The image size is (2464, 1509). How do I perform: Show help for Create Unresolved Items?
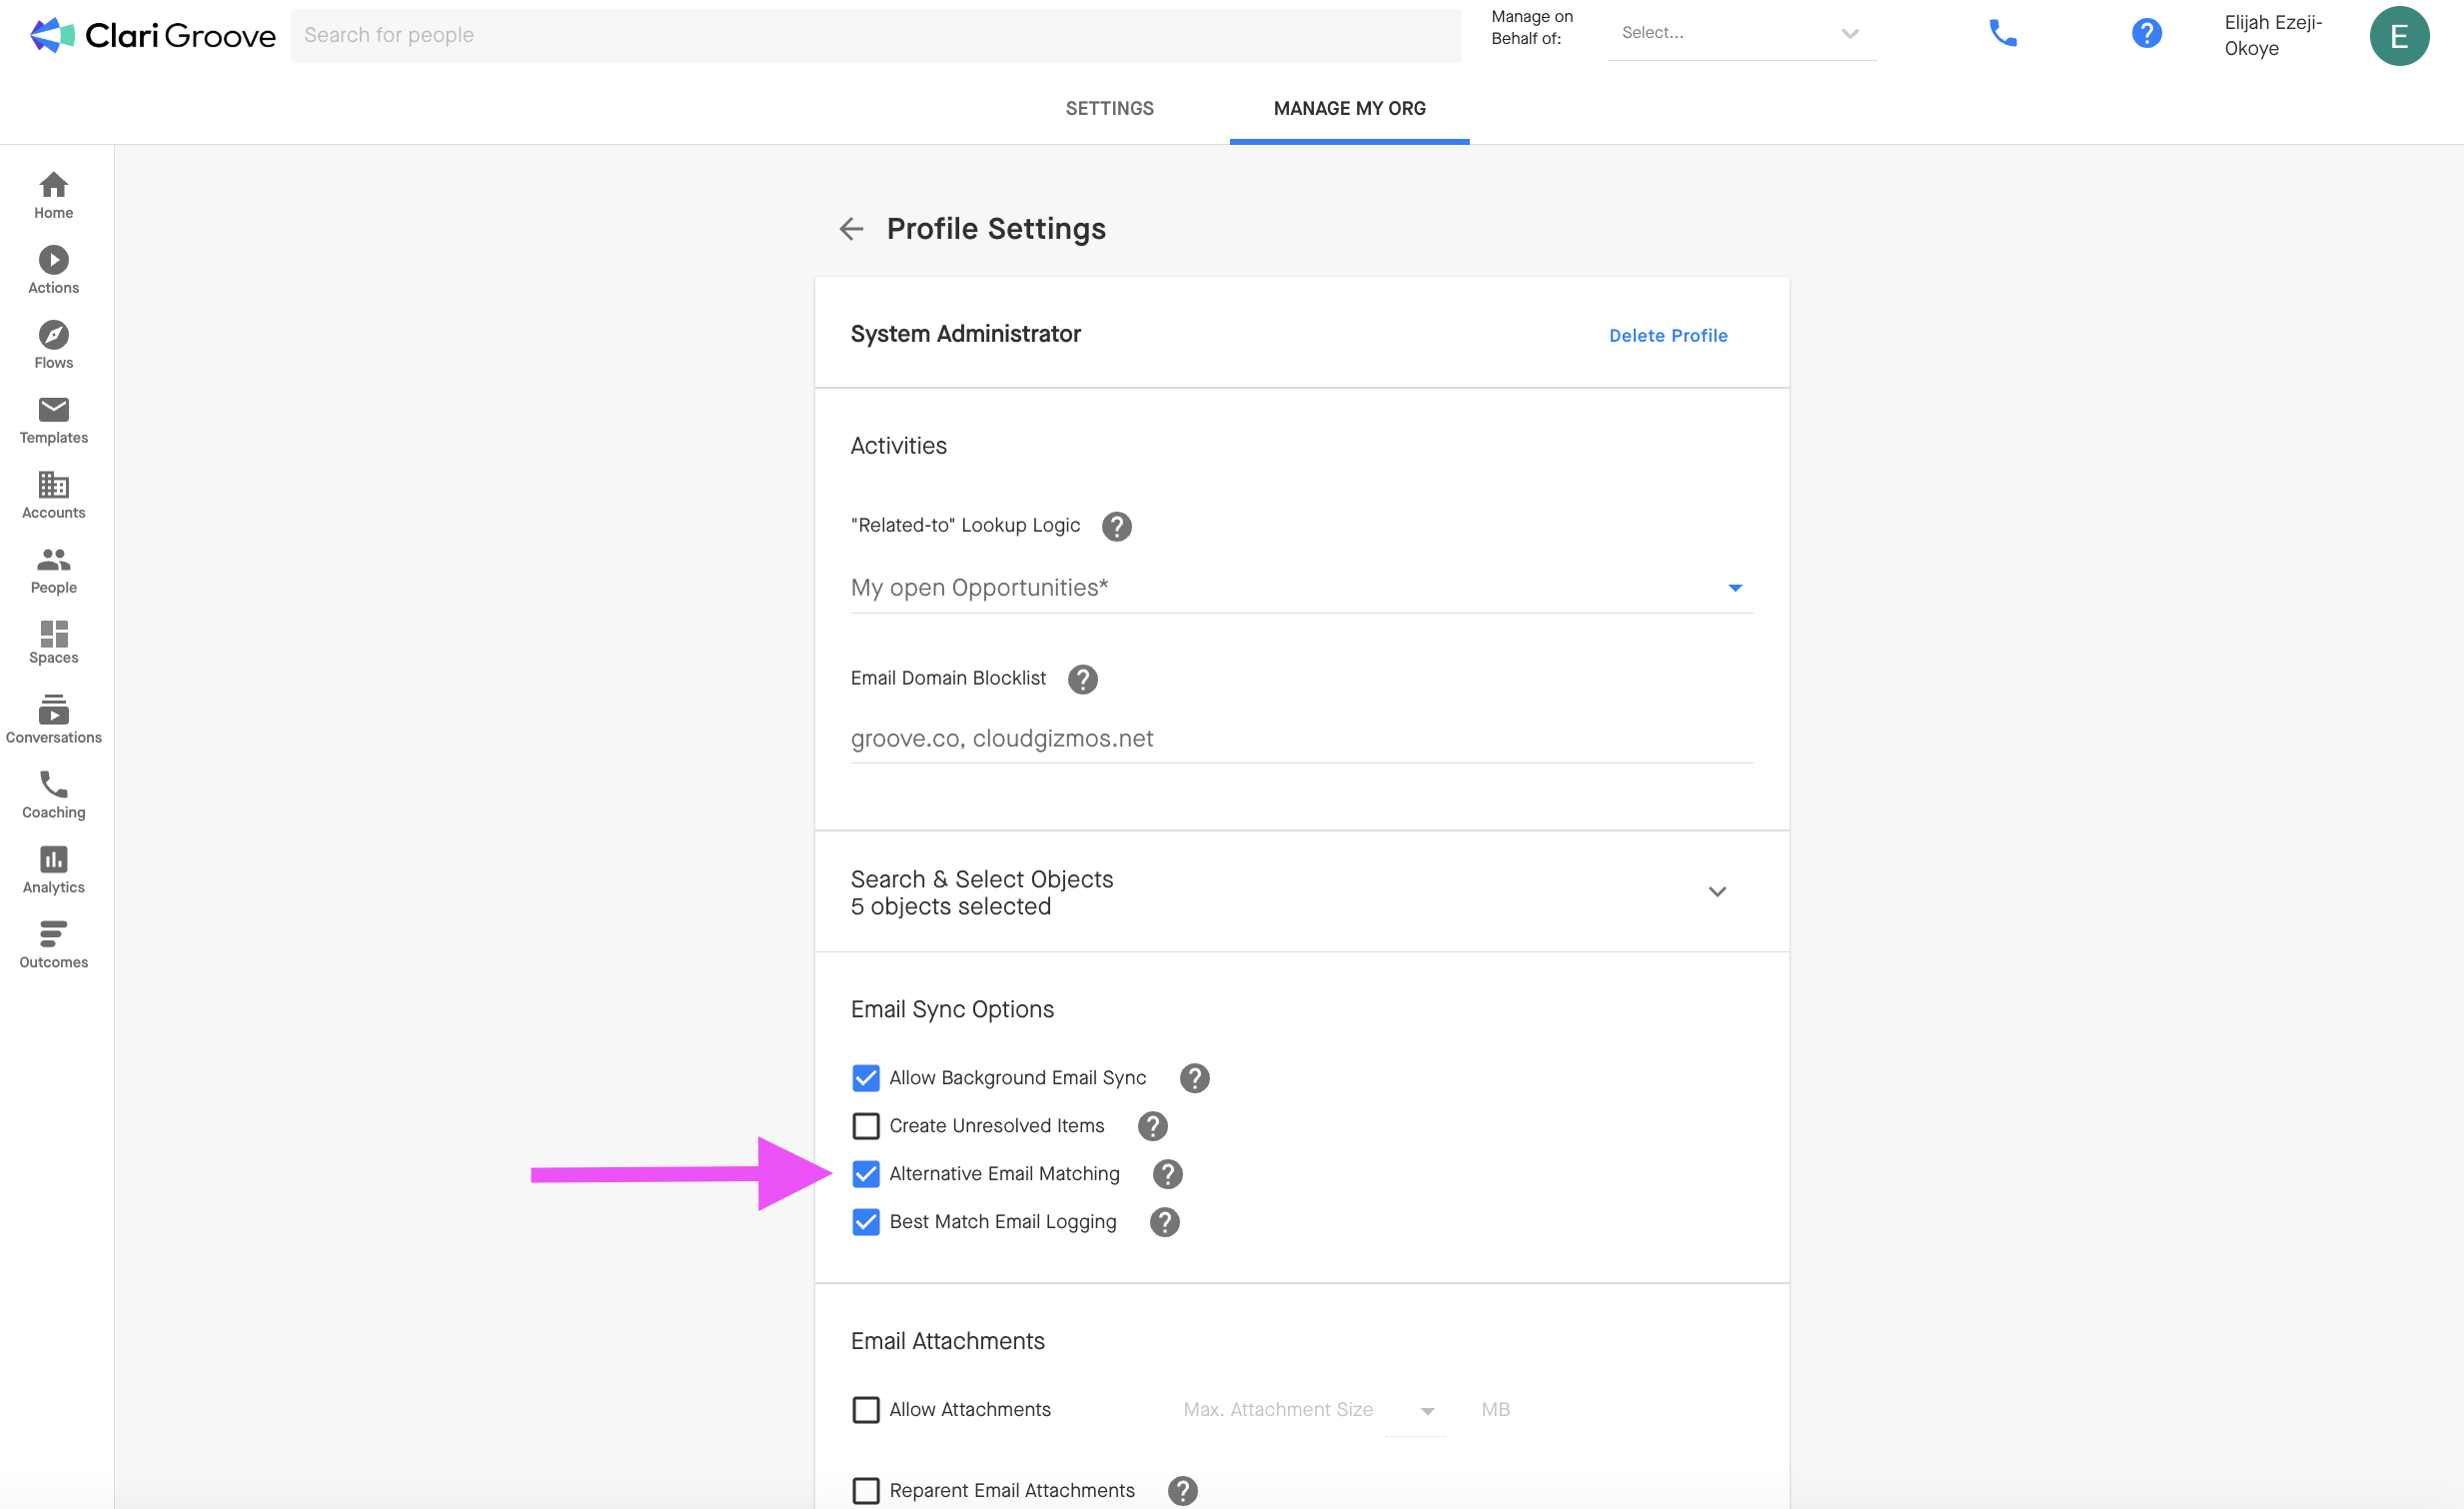1152,1126
